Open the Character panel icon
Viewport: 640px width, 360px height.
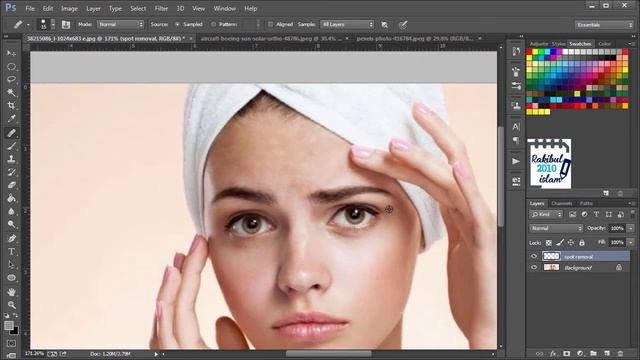516,127
